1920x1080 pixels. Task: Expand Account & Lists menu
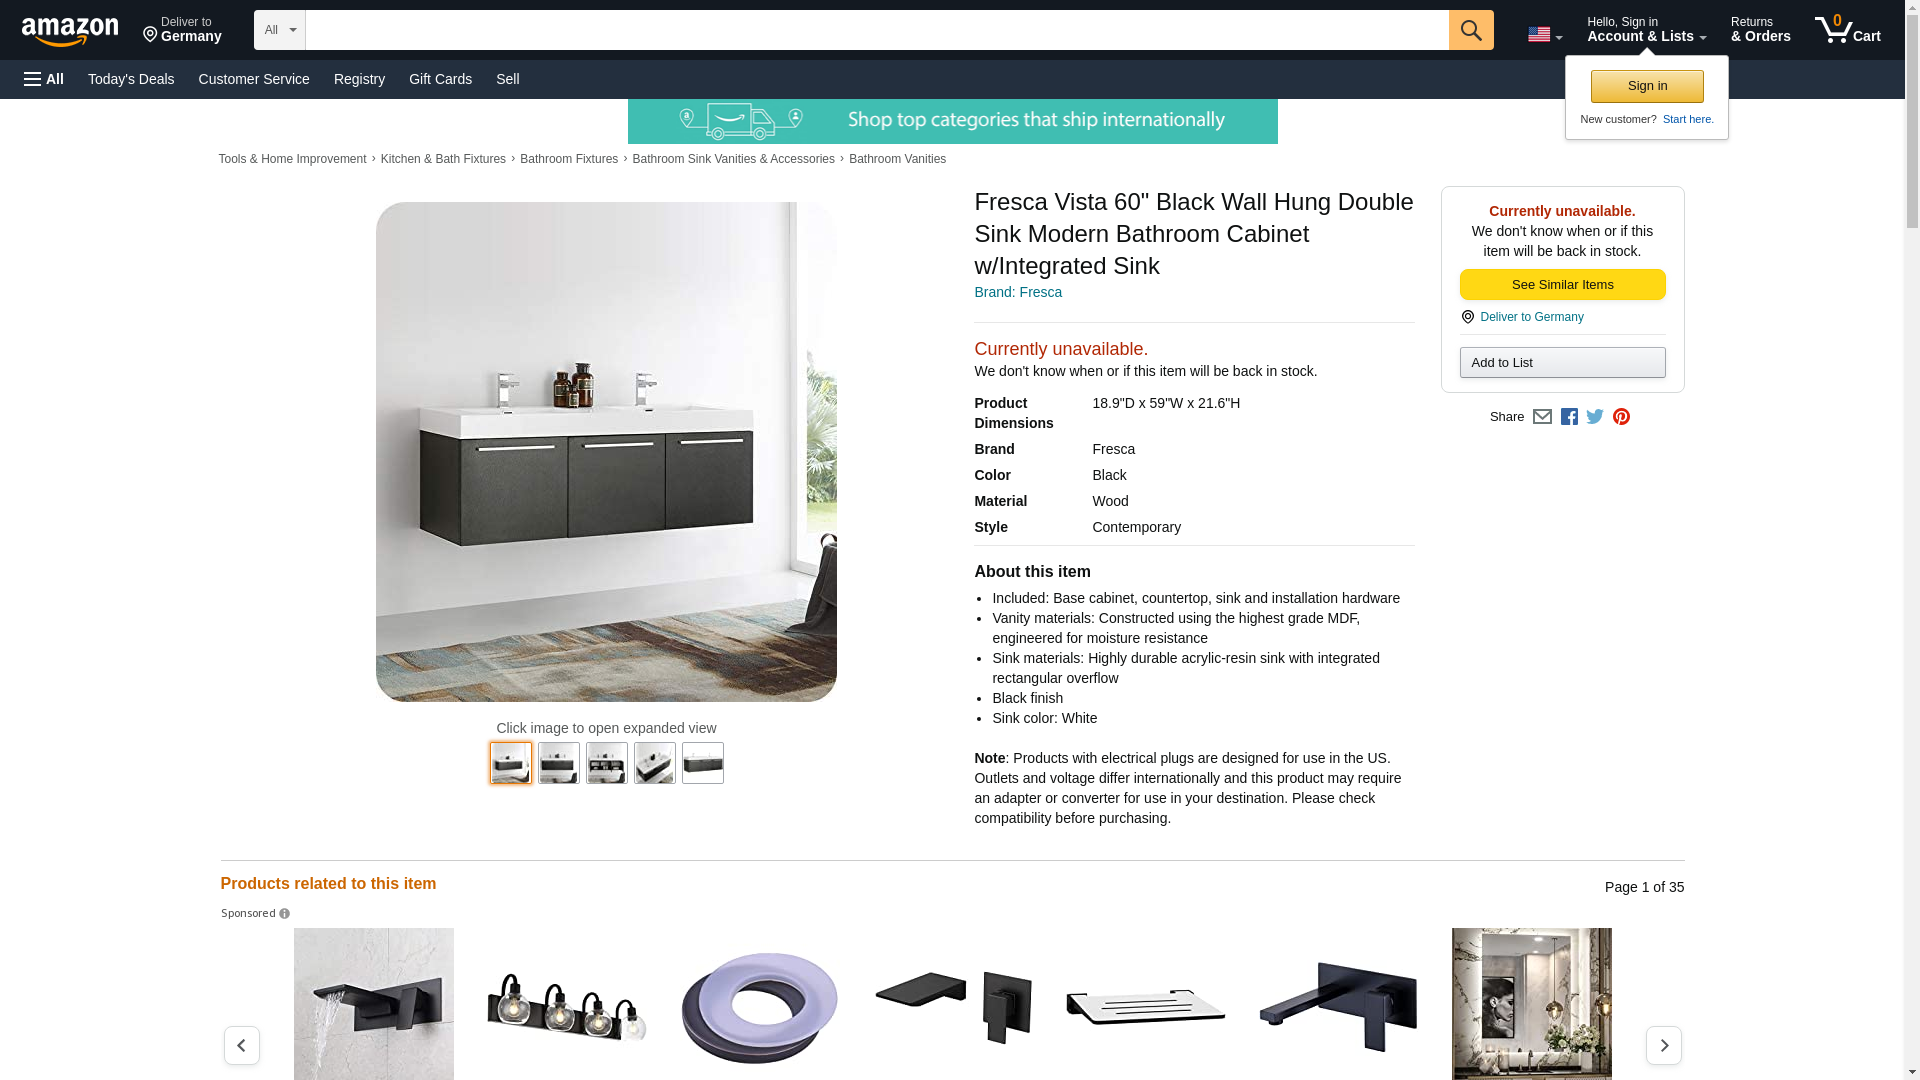[x=1646, y=30]
